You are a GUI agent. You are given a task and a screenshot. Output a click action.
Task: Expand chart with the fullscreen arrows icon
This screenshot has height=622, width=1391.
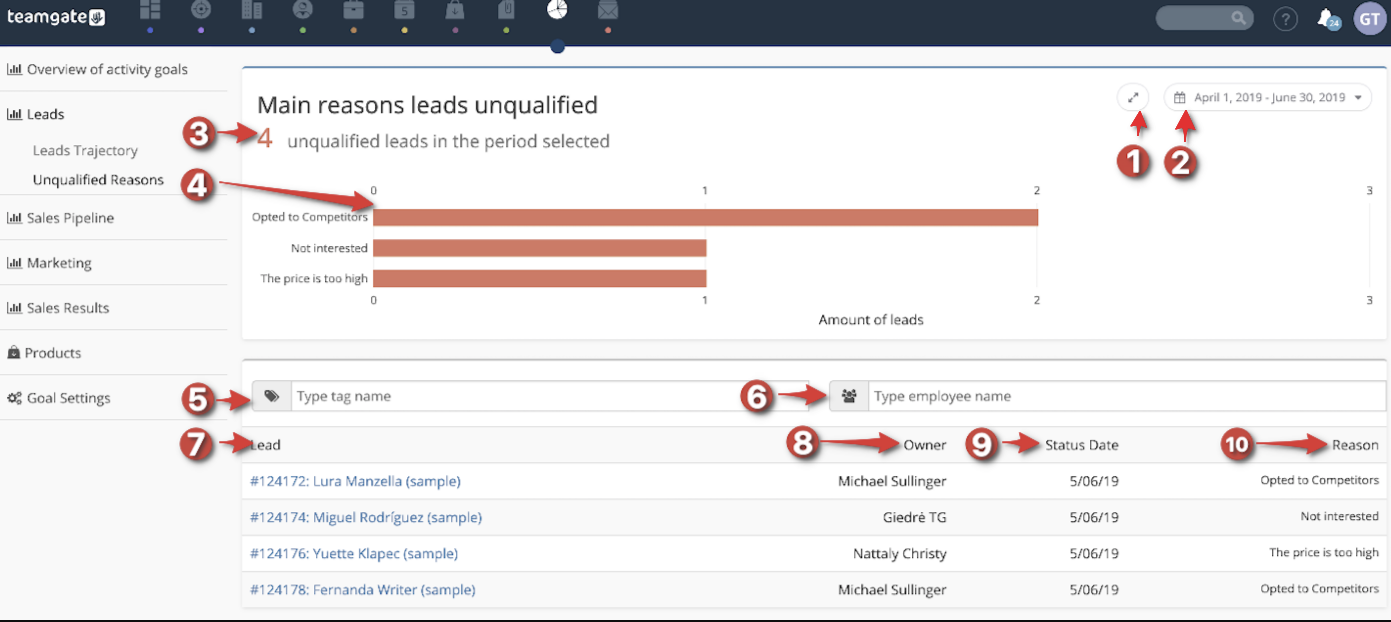pos(1133,98)
